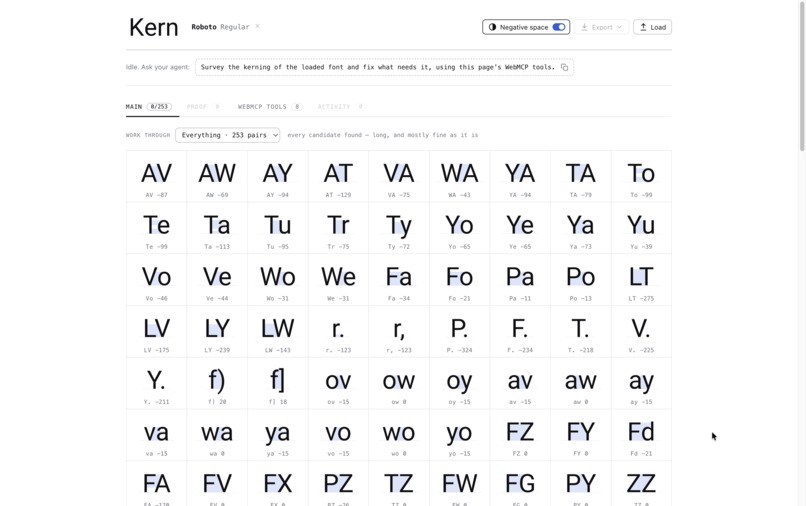Select the V. pair cell

(x=642, y=332)
